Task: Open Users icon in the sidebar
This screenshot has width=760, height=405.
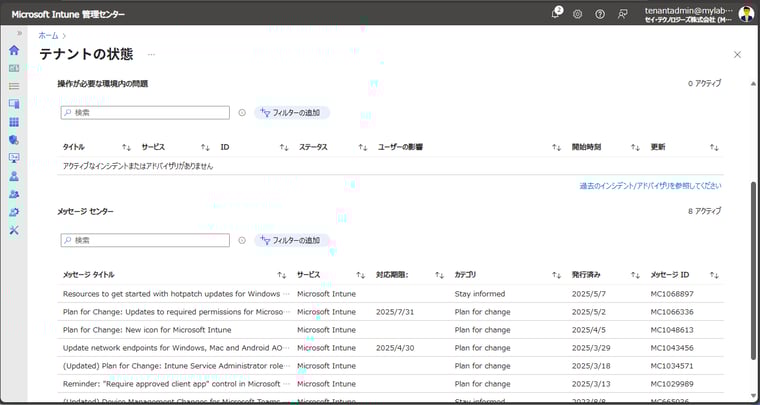Action: click(14, 176)
